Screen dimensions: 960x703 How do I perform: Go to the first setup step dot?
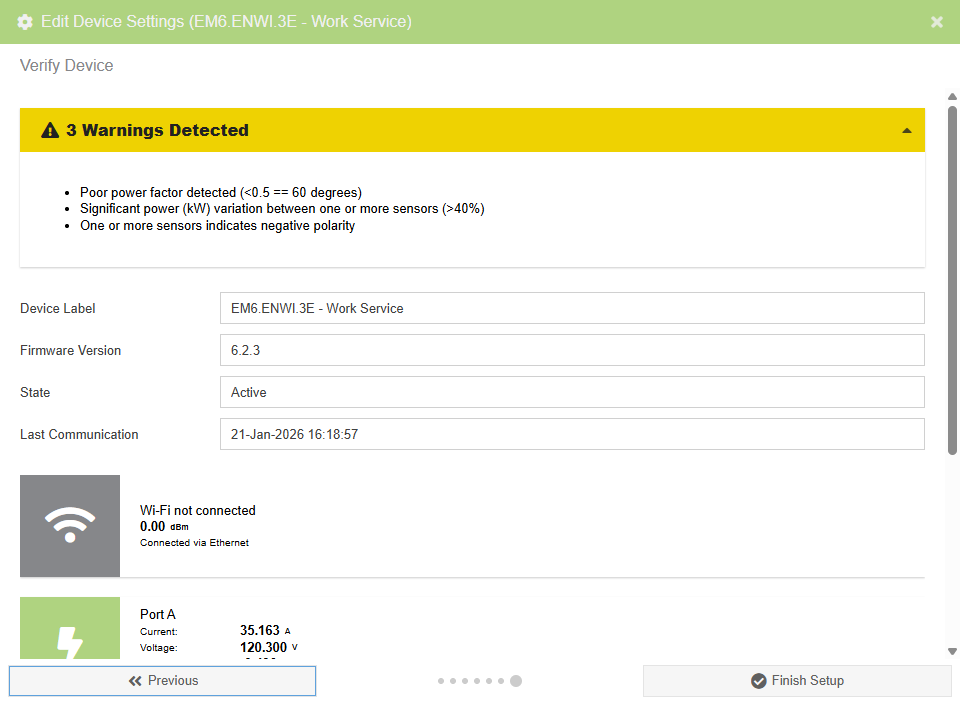(x=441, y=681)
